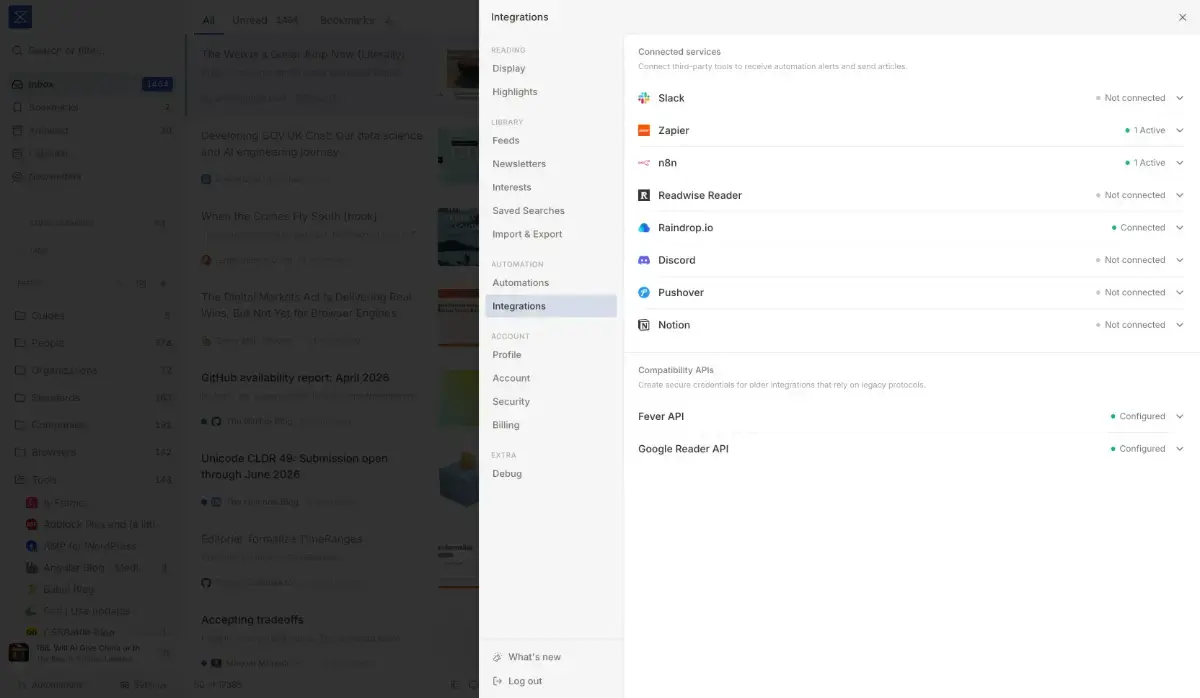Expand the Discord integration row chevron
Image resolution: width=1200 pixels, height=698 pixels.
[1180, 260]
